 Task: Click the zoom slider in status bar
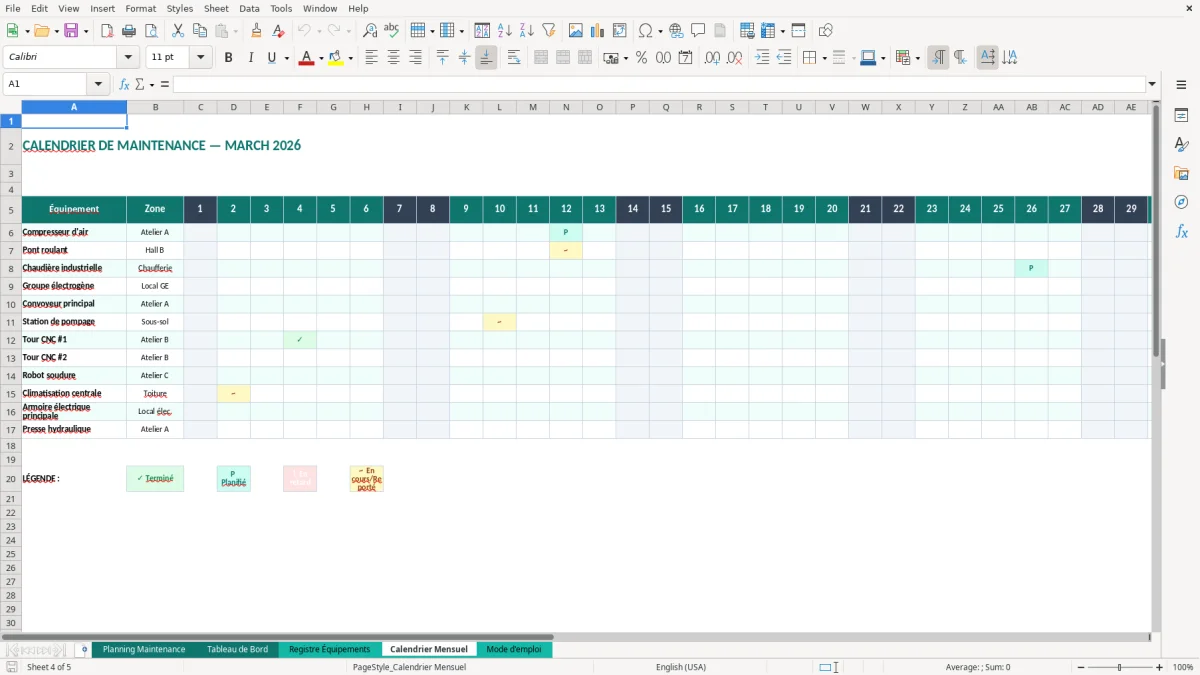[1120, 667]
